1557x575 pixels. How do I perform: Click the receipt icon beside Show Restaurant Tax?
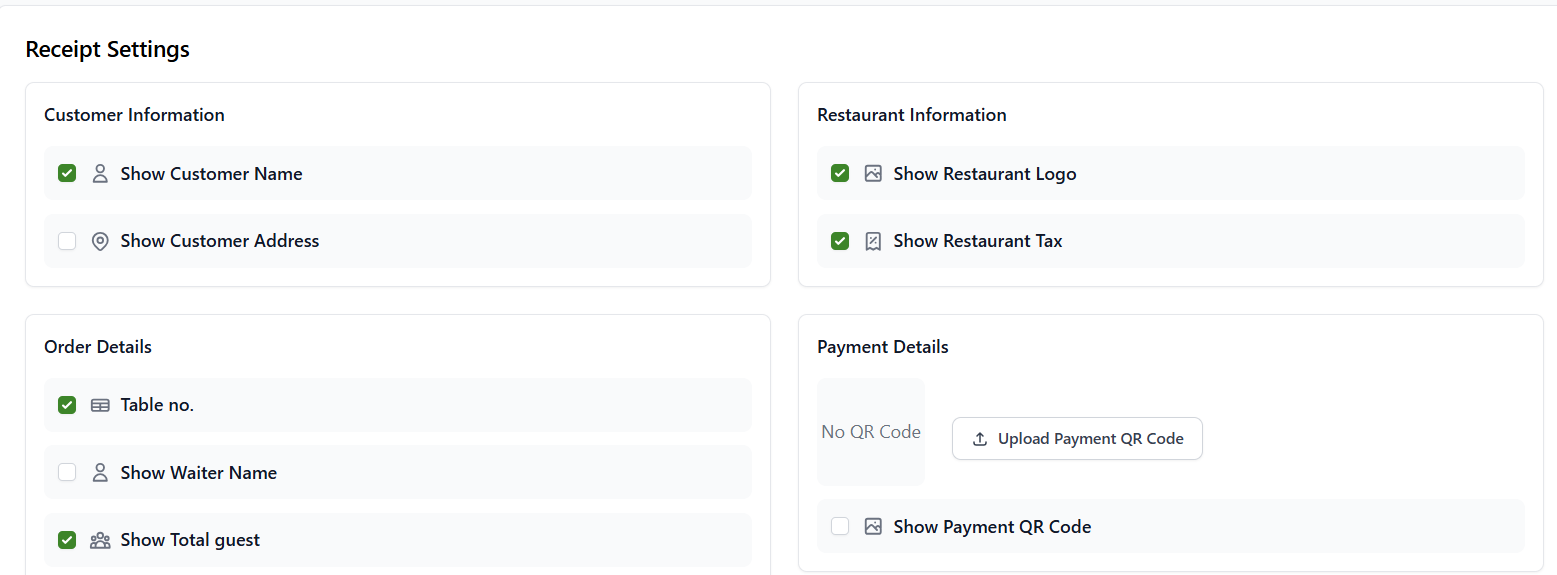click(x=873, y=241)
